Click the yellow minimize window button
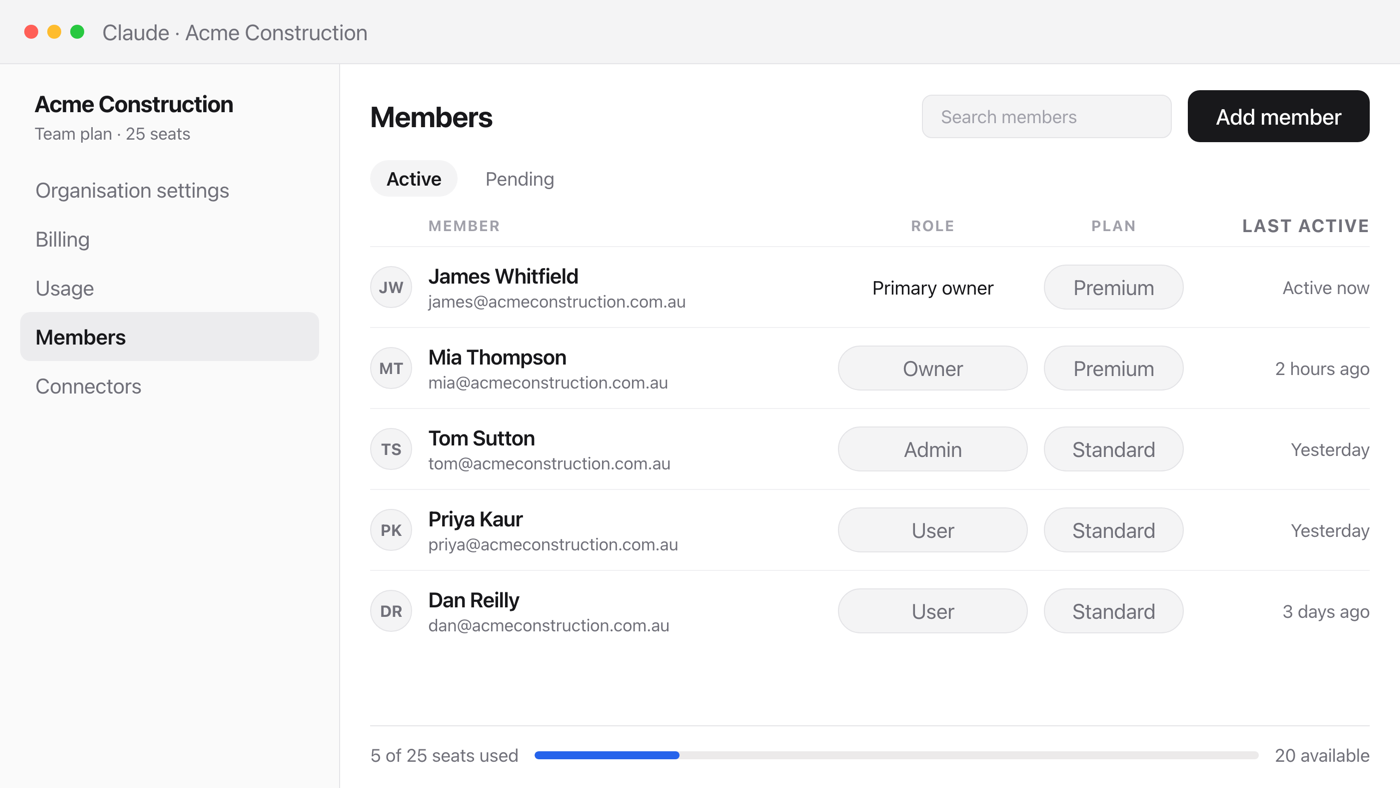Screen dimensions: 1400x788 [x=54, y=32]
